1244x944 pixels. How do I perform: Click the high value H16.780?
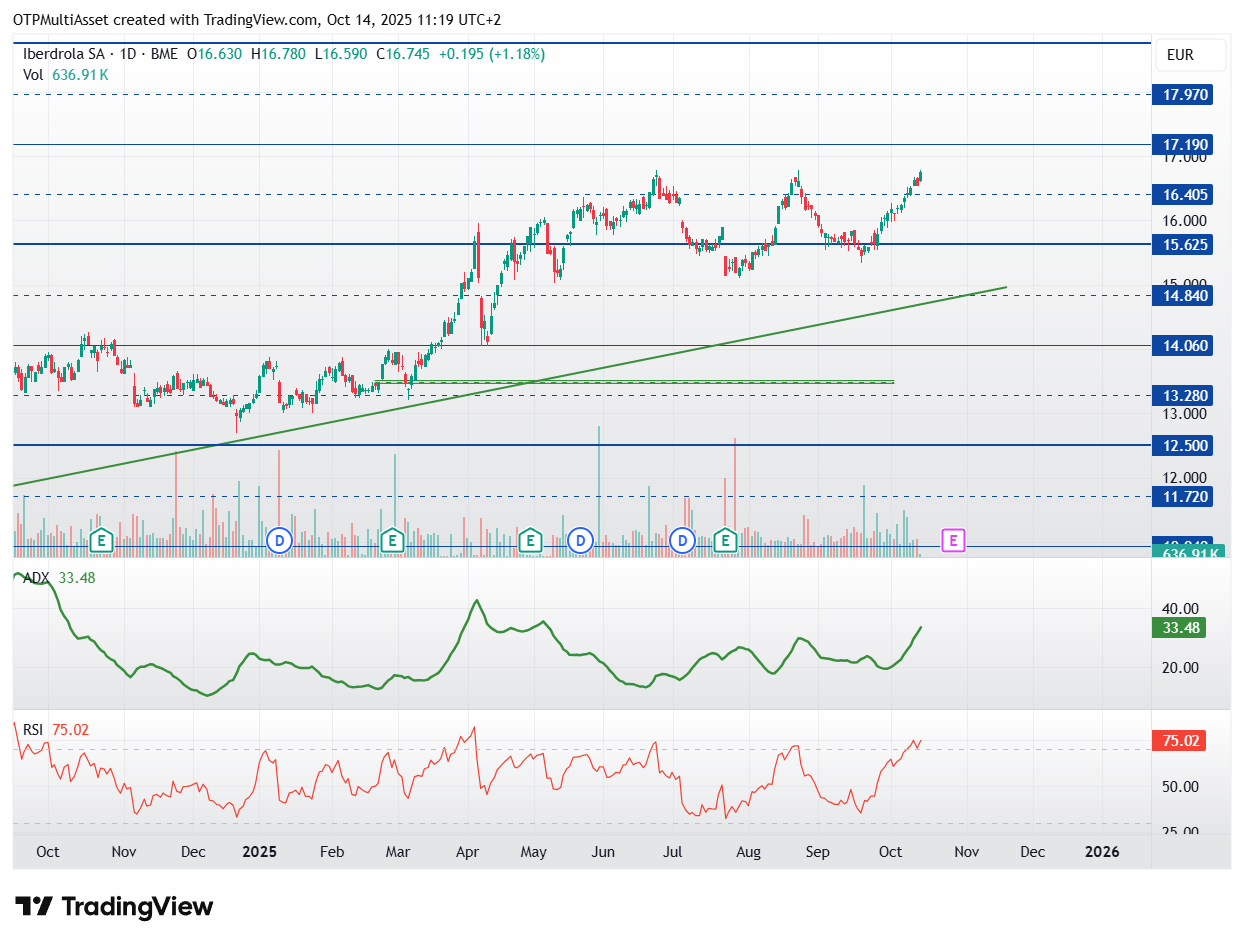(279, 55)
